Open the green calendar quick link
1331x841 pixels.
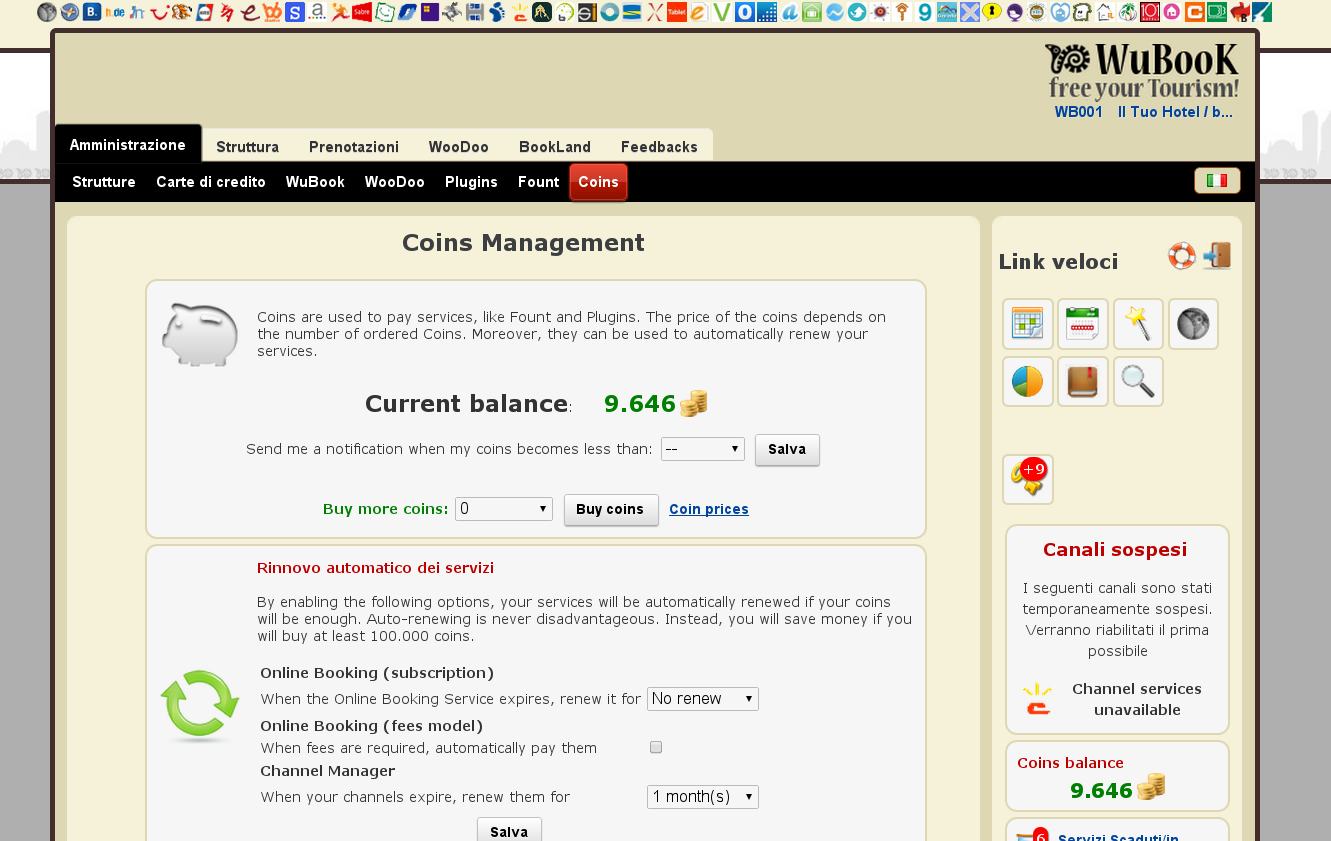coord(1083,324)
